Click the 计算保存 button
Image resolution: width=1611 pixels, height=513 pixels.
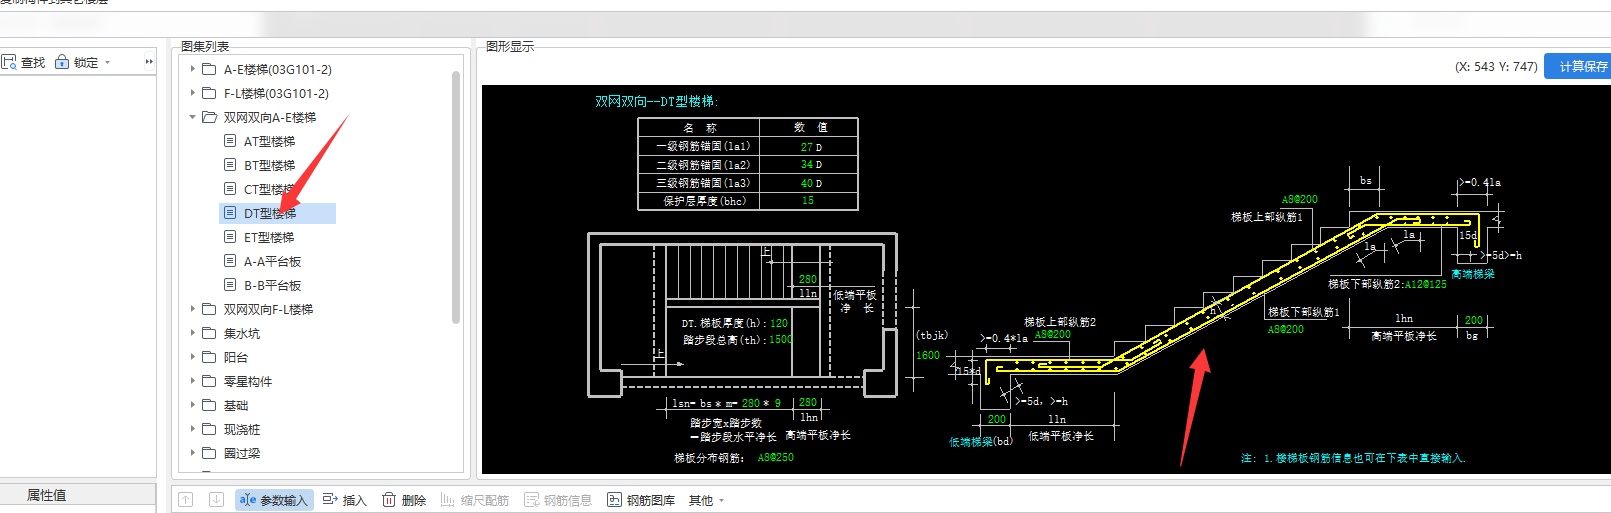(x=1578, y=66)
